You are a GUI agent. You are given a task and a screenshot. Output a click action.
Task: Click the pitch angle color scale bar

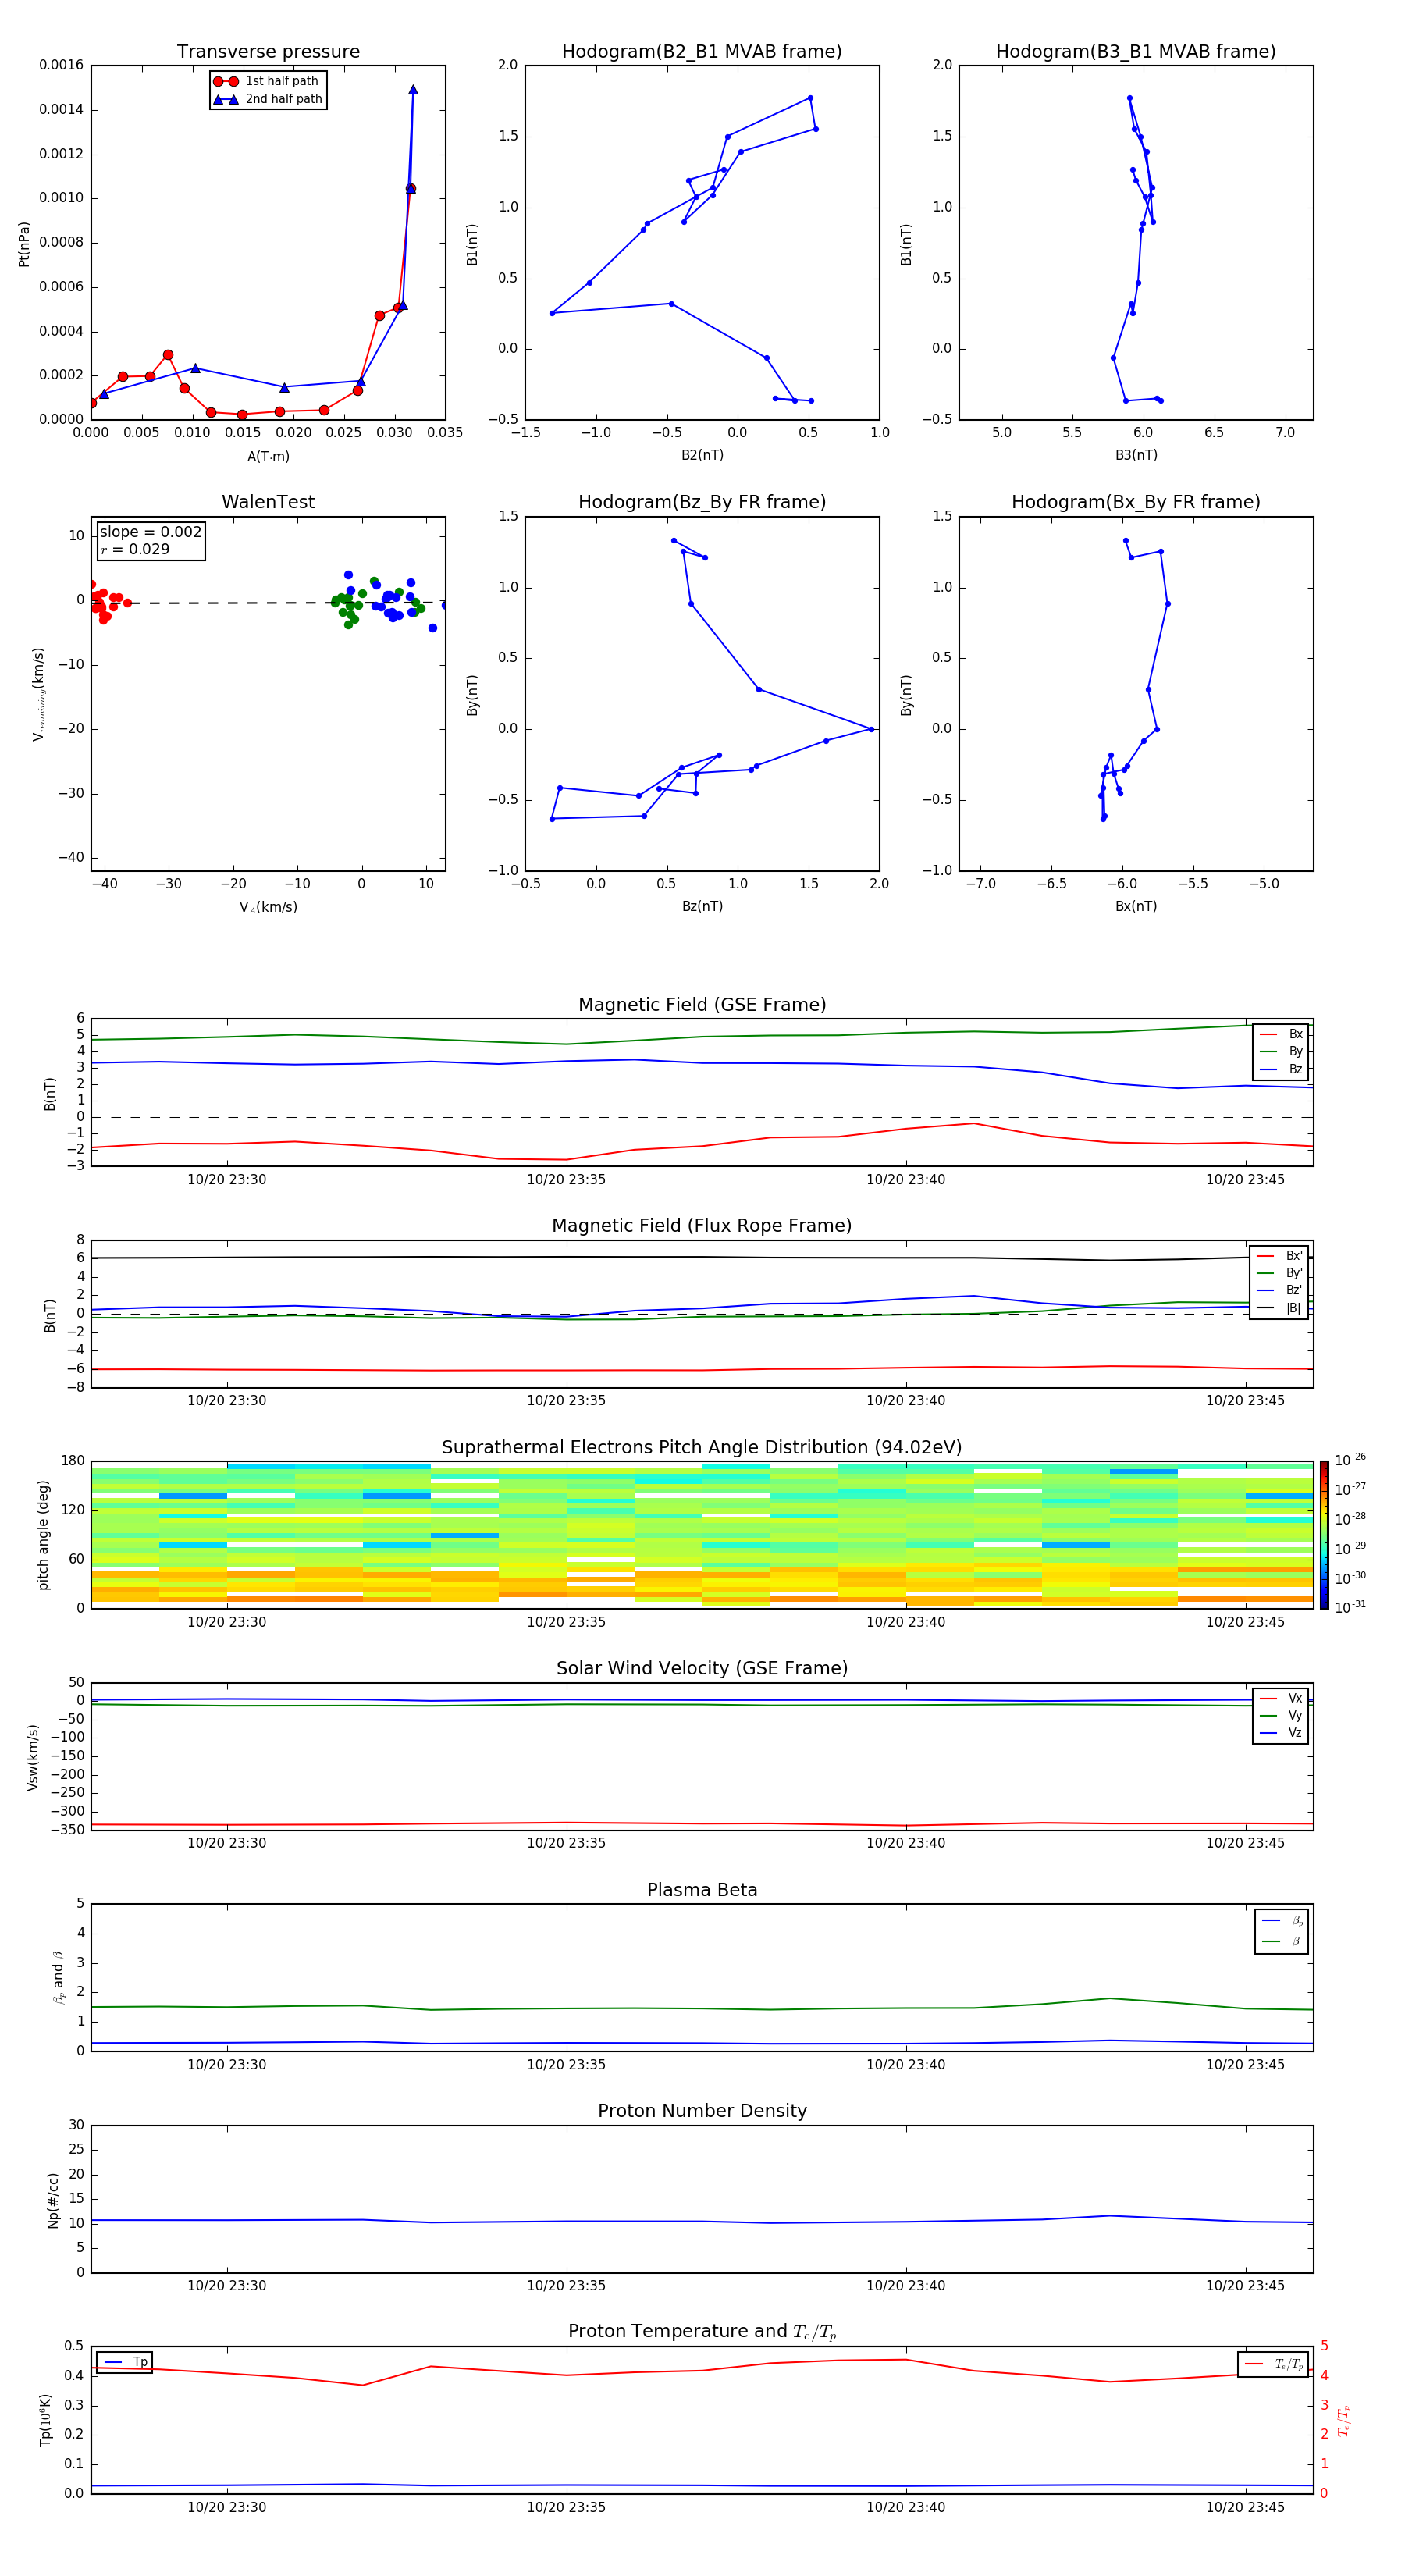(1324, 1534)
